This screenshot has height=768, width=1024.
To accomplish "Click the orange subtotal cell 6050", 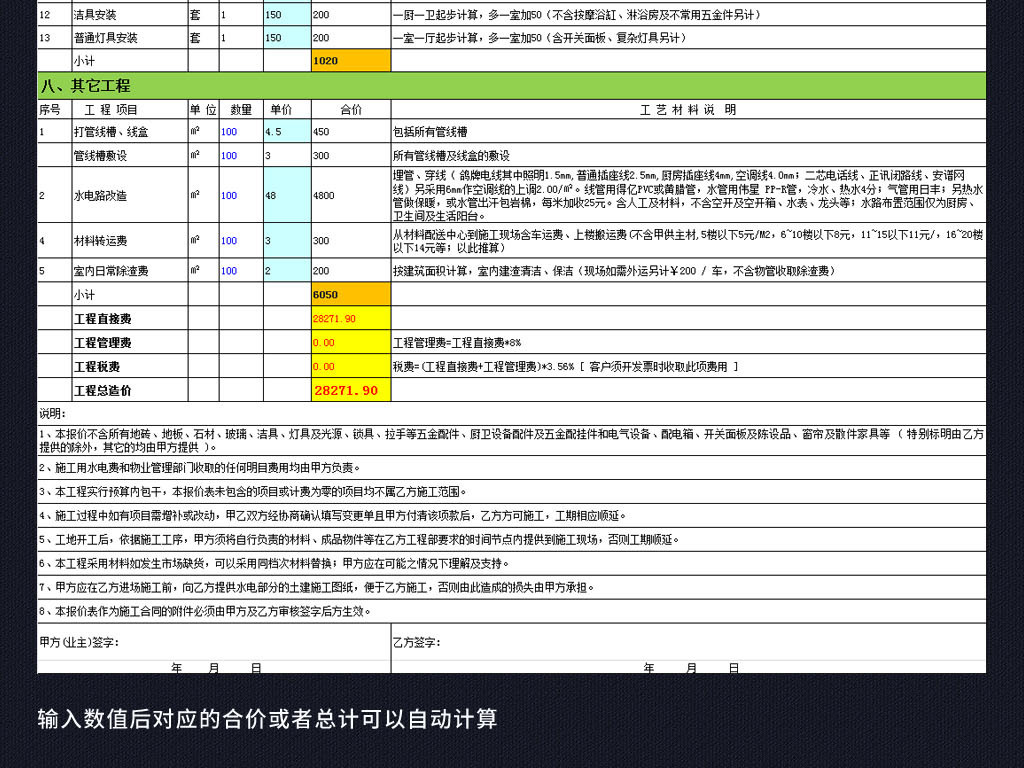I will click(x=351, y=295).
